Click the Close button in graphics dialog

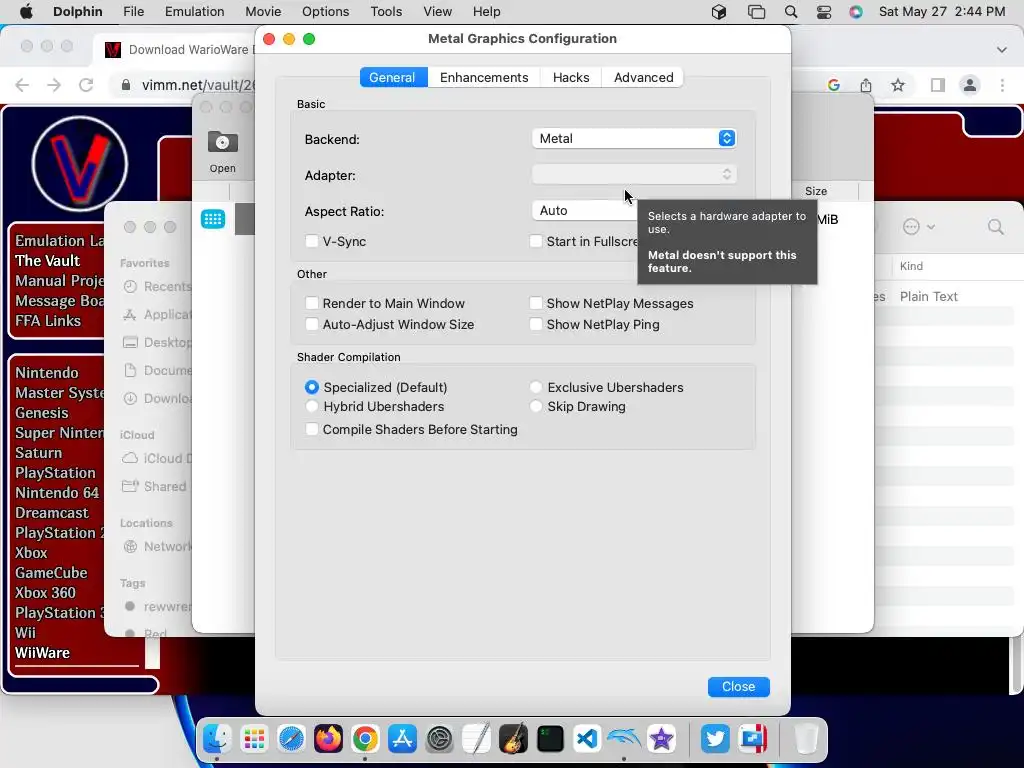[739, 686]
